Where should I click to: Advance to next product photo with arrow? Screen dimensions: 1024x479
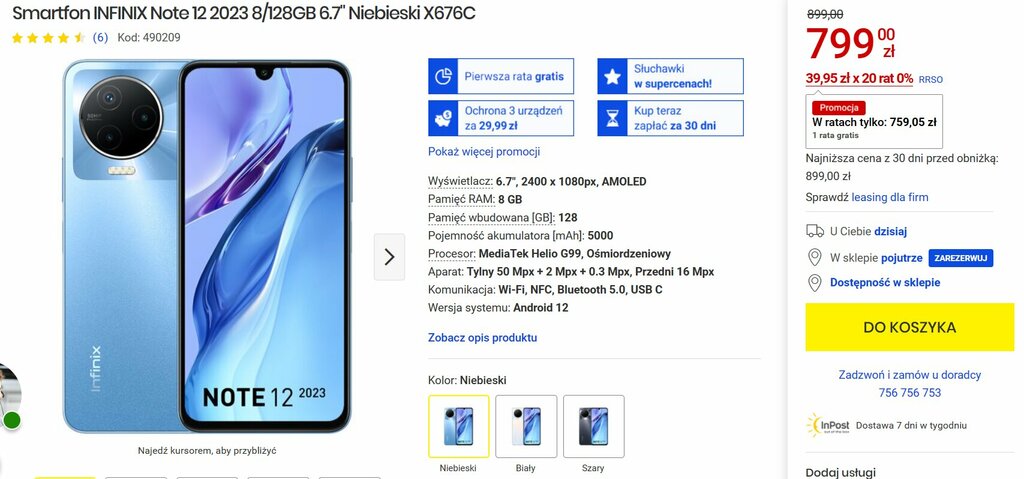click(389, 257)
